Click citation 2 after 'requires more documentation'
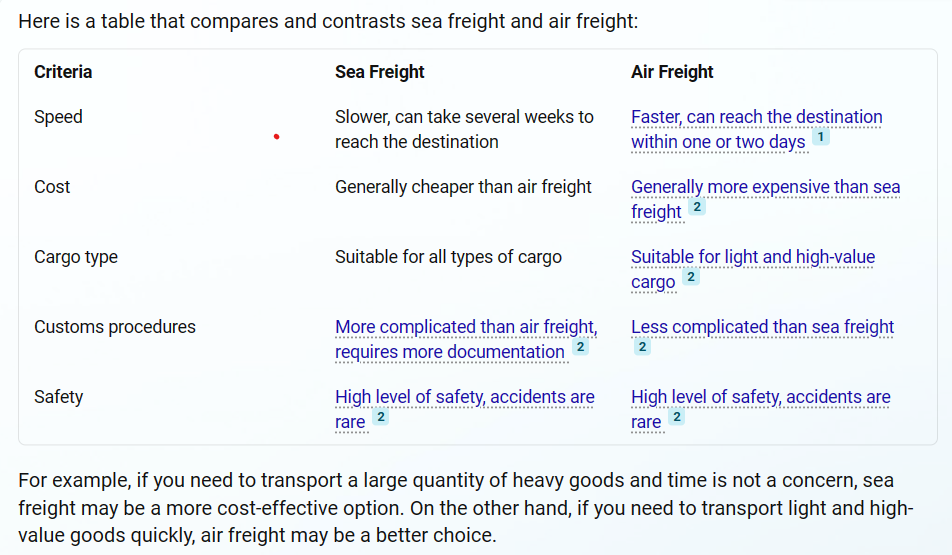The image size is (952, 555). click(580, 348)
